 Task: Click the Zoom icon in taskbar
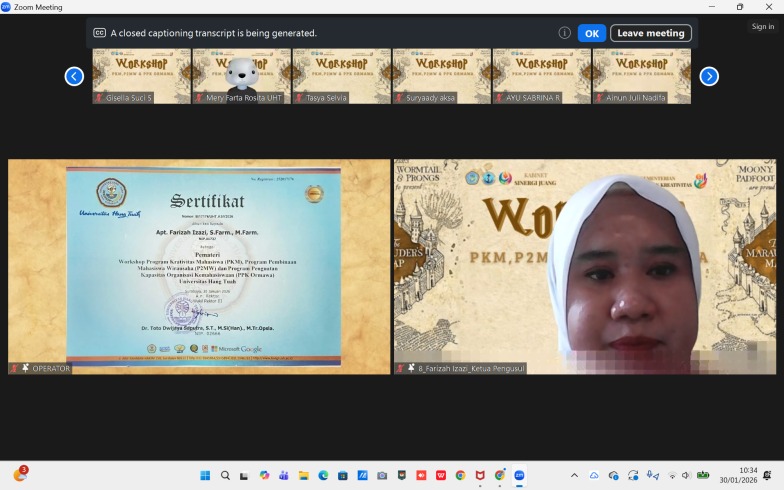point(519,475)
